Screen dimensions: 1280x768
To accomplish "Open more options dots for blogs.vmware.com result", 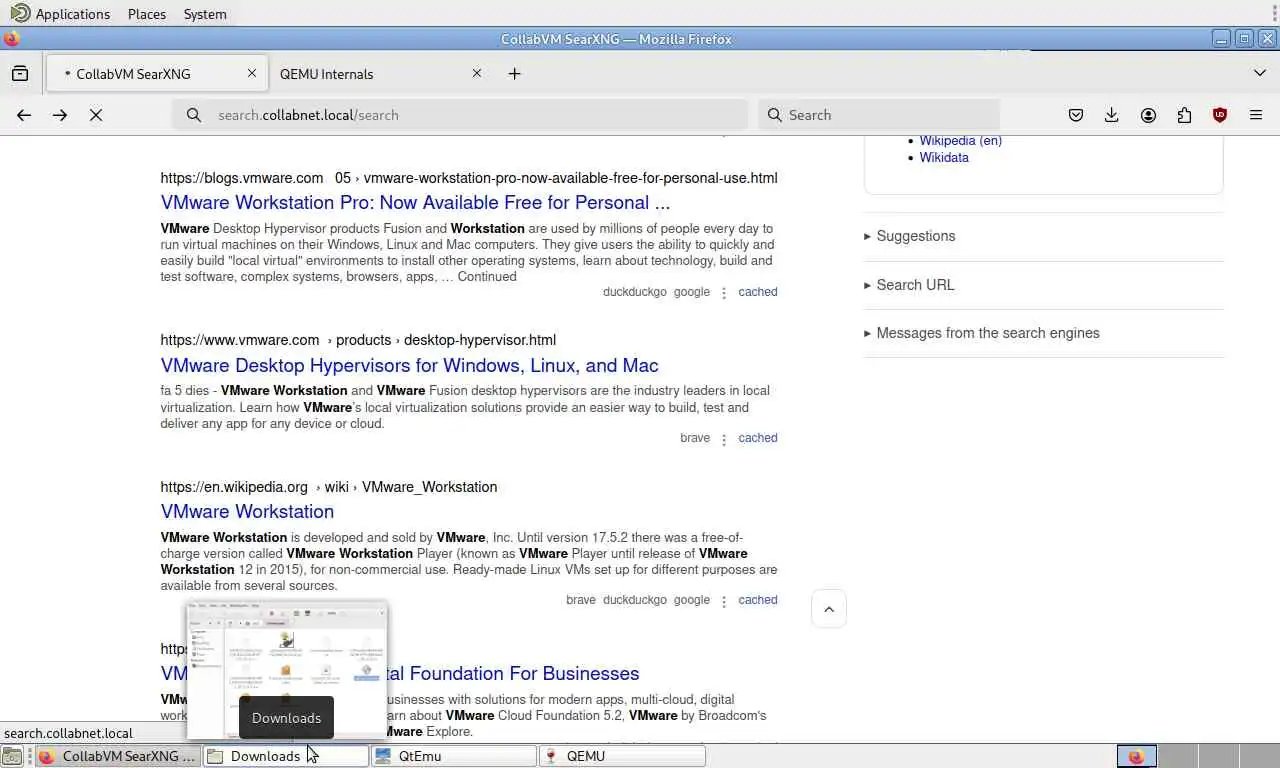I will (724, 293).
